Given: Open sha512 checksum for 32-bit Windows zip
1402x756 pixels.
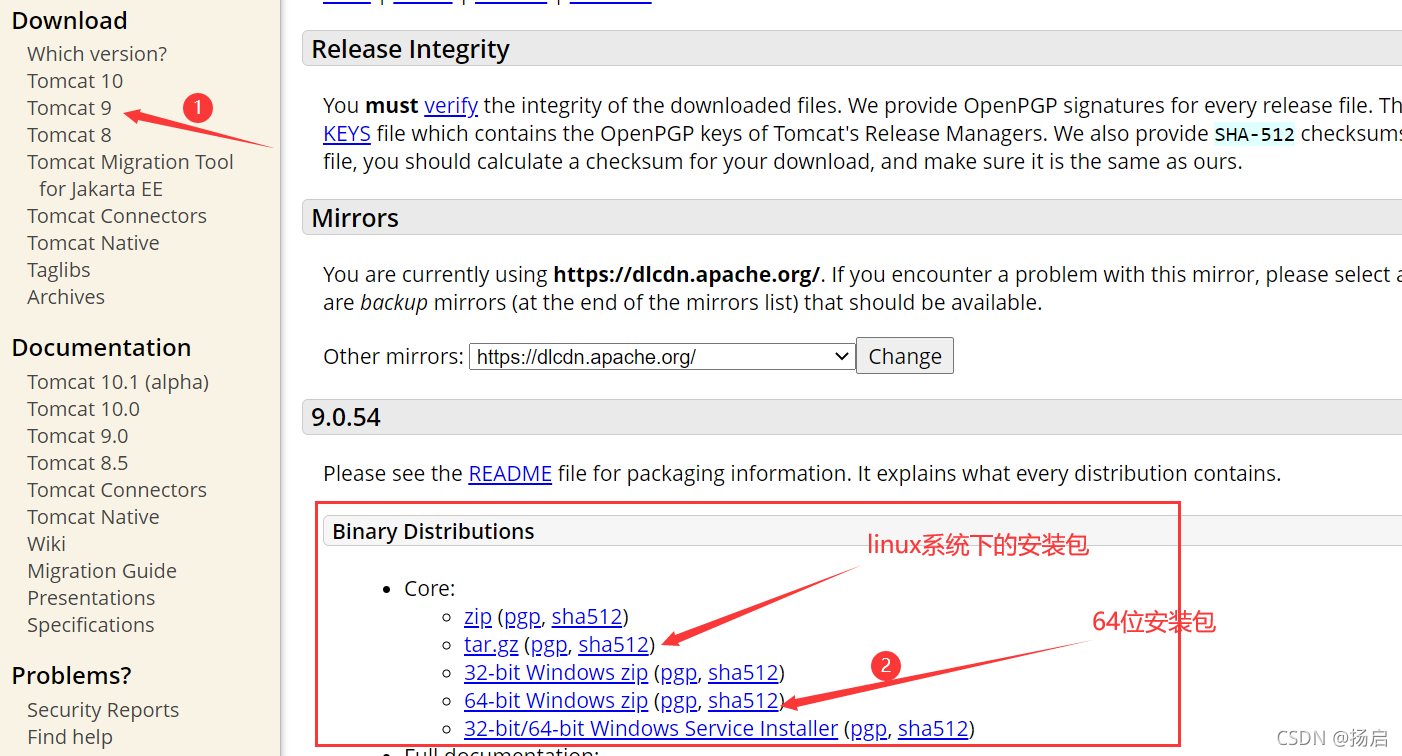Looking at the screenshot, I should (743, 673).
